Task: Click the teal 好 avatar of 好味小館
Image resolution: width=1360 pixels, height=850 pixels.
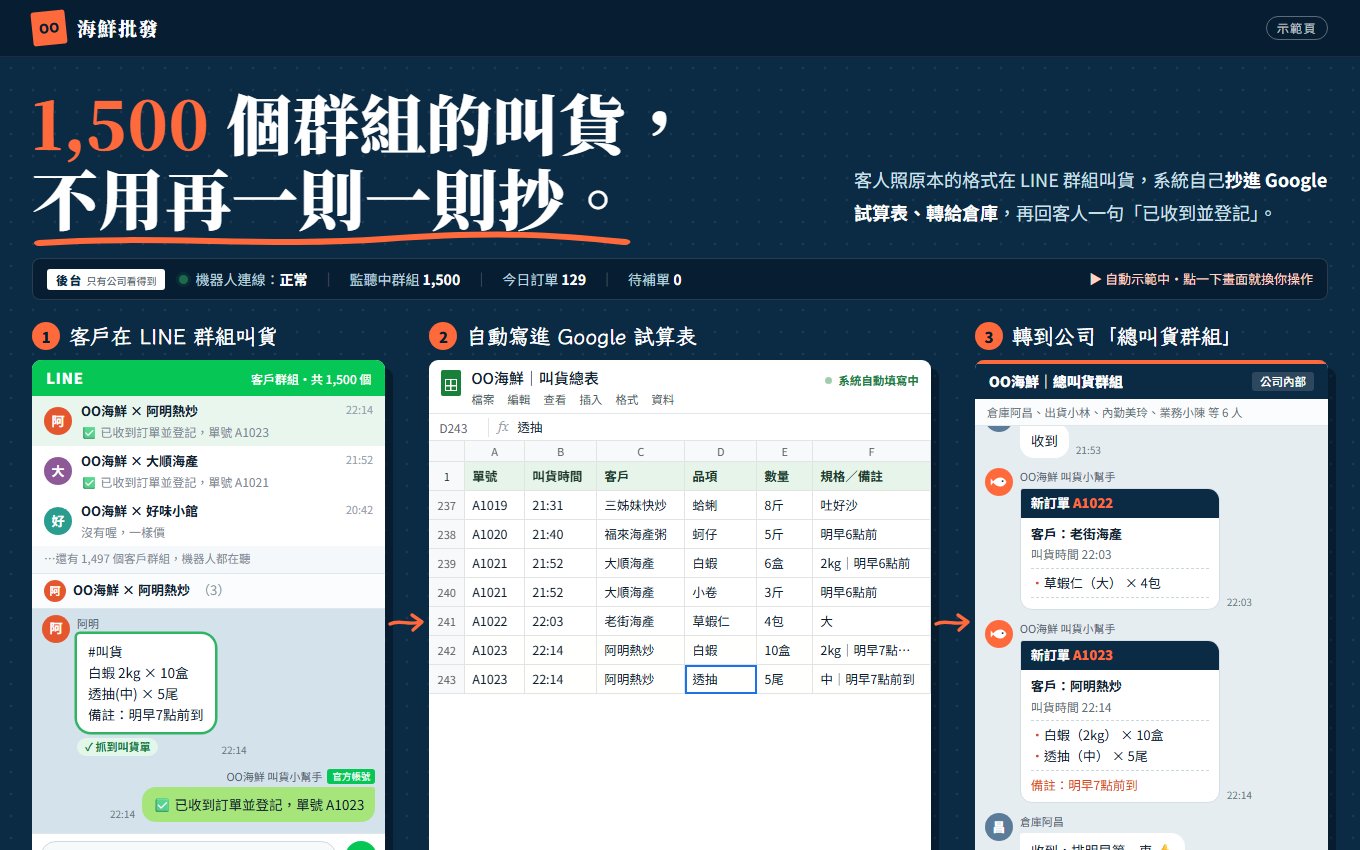Action: (x=58, y=520)
